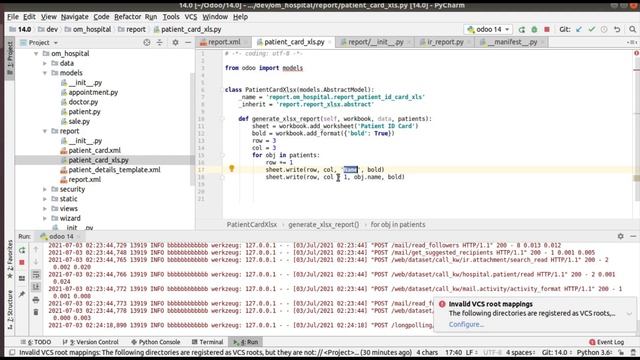640x360 pixels.
Task: Open appointment.py in the project tree
Action: pyautogui.click(x=93, y=92)
